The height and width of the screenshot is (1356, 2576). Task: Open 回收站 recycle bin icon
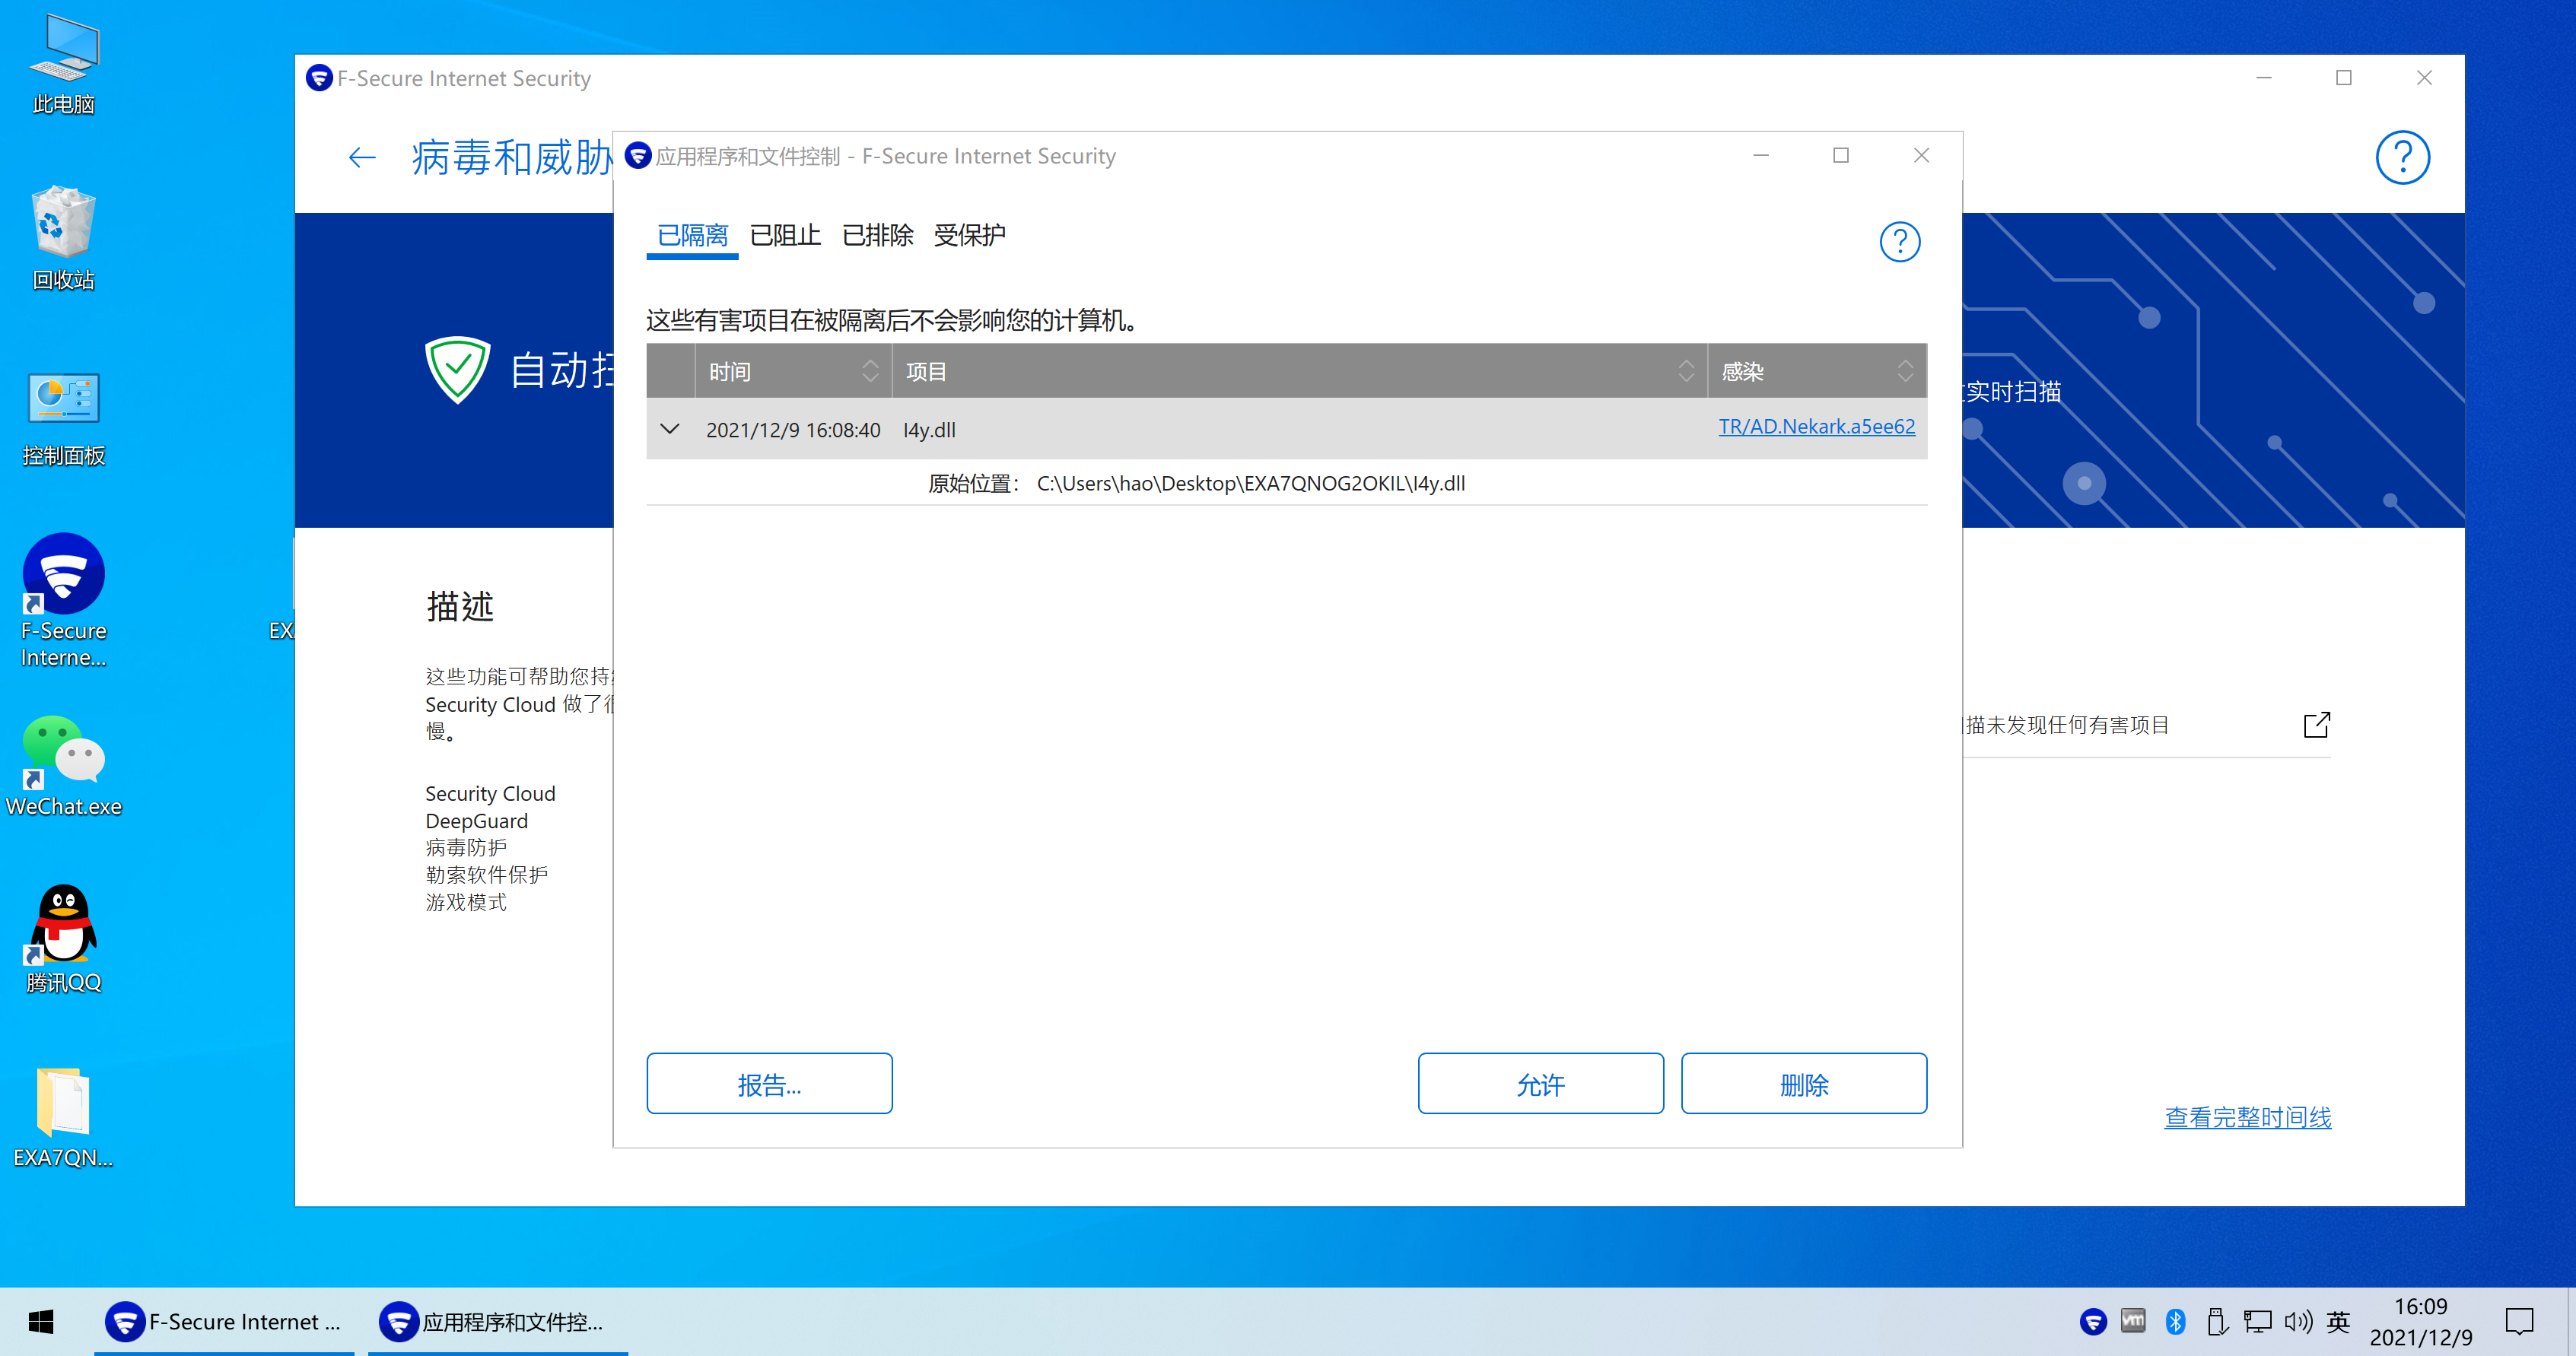click(x=64, y=238)
